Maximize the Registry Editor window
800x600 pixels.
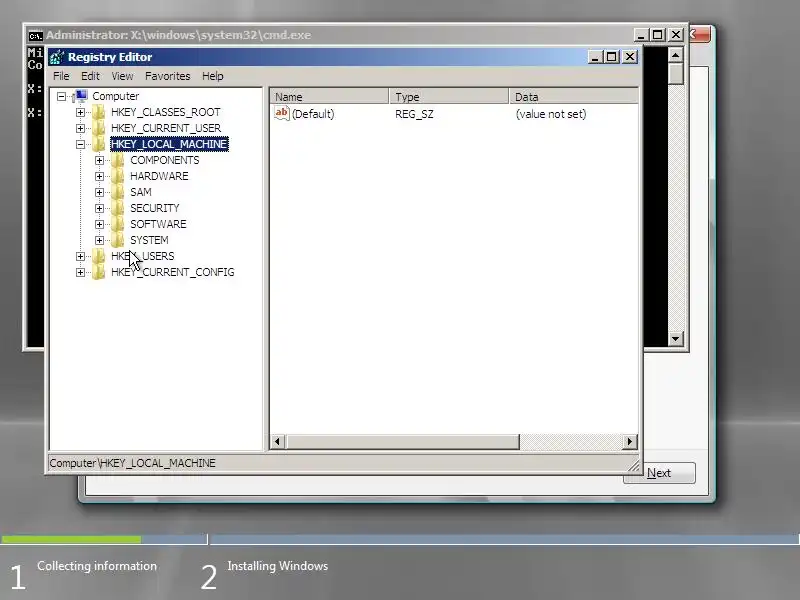[611, 57]
